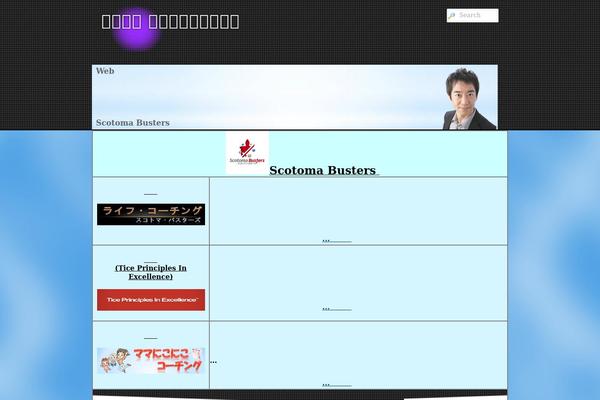Image resolution: width=600 pixels, height=400 pixels.
Task: Click the 'Web' text in the banner
Action: pyautogui.click(x=105, y=71)
